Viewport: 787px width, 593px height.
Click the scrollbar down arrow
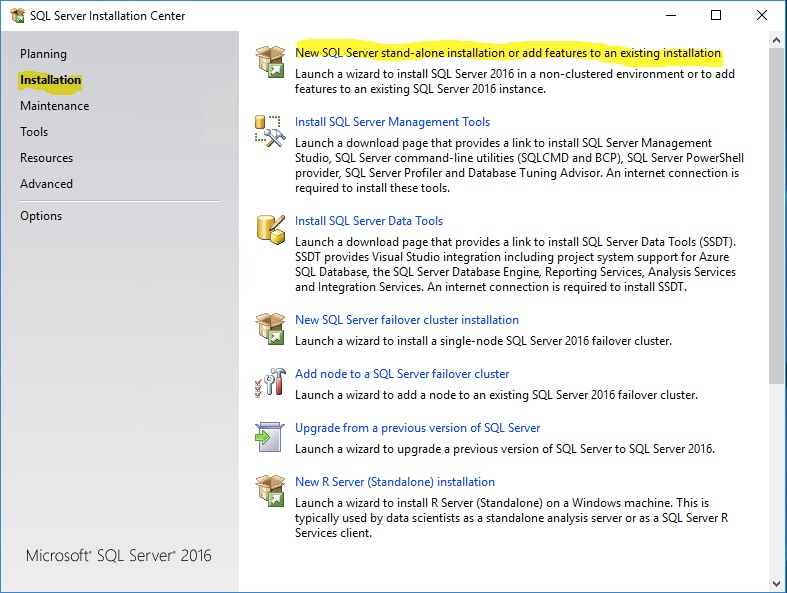[776, 583]
